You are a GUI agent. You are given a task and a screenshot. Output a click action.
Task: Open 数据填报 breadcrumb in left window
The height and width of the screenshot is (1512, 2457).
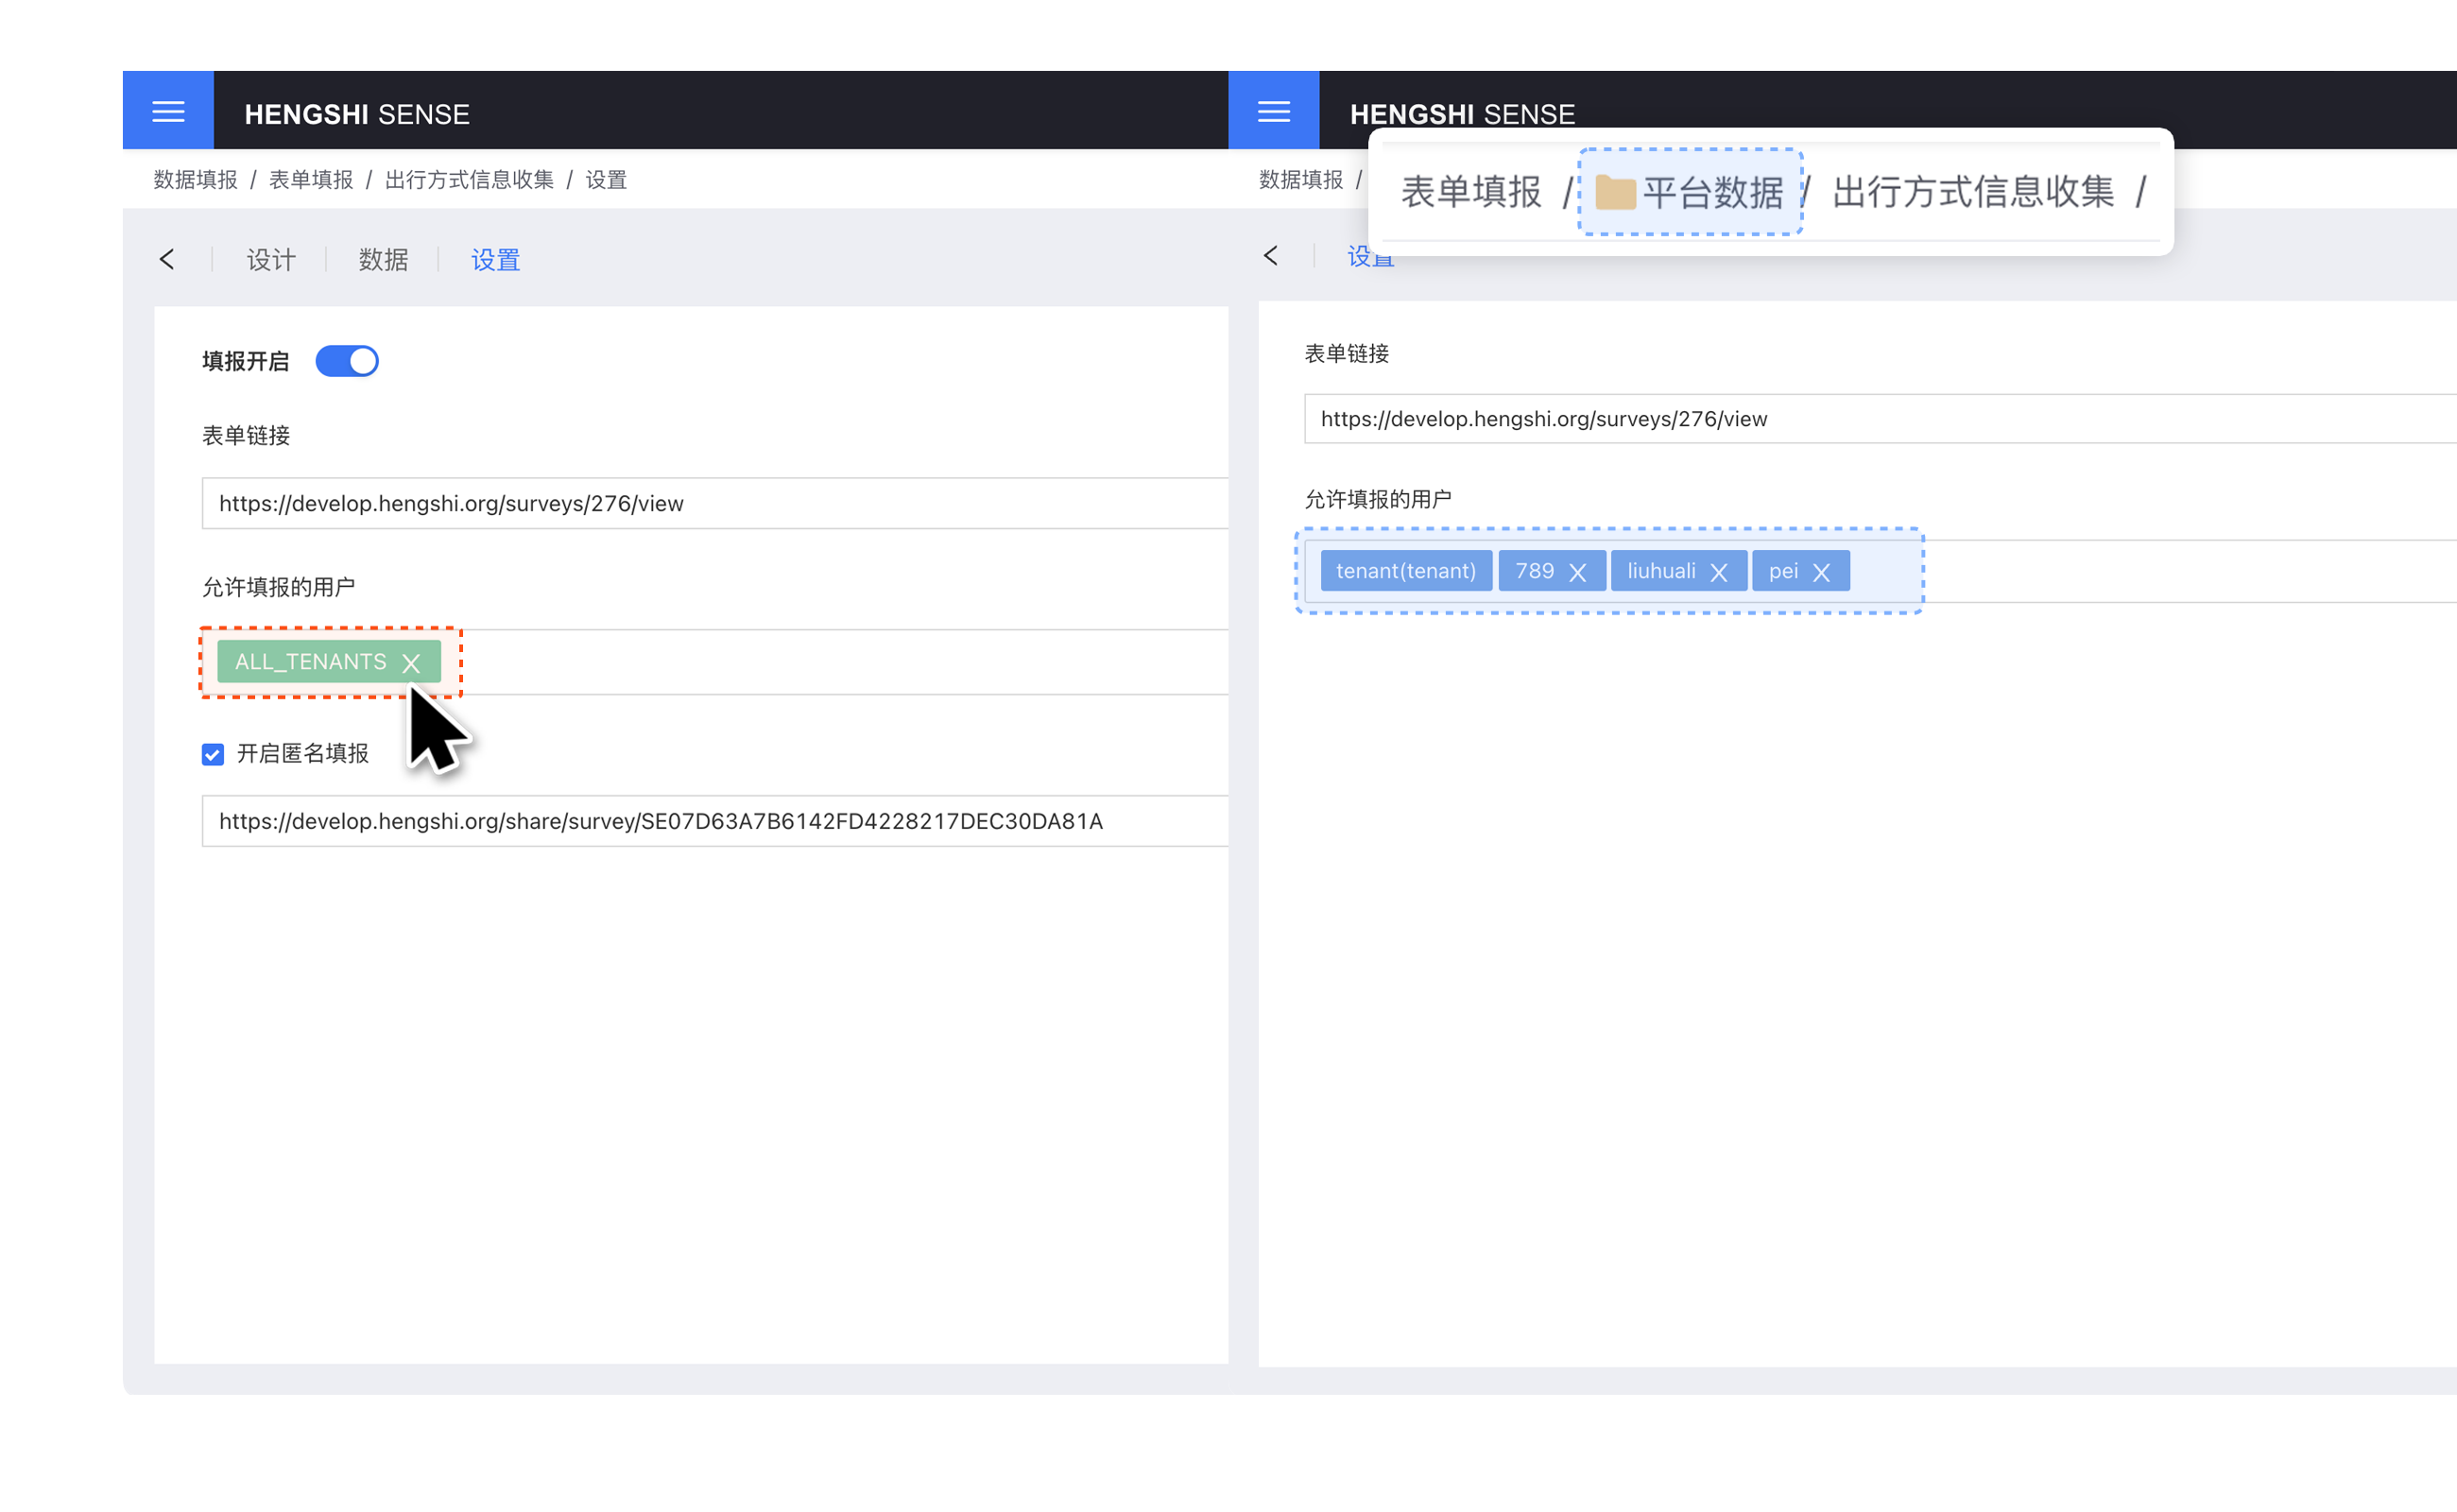[196, 180]
